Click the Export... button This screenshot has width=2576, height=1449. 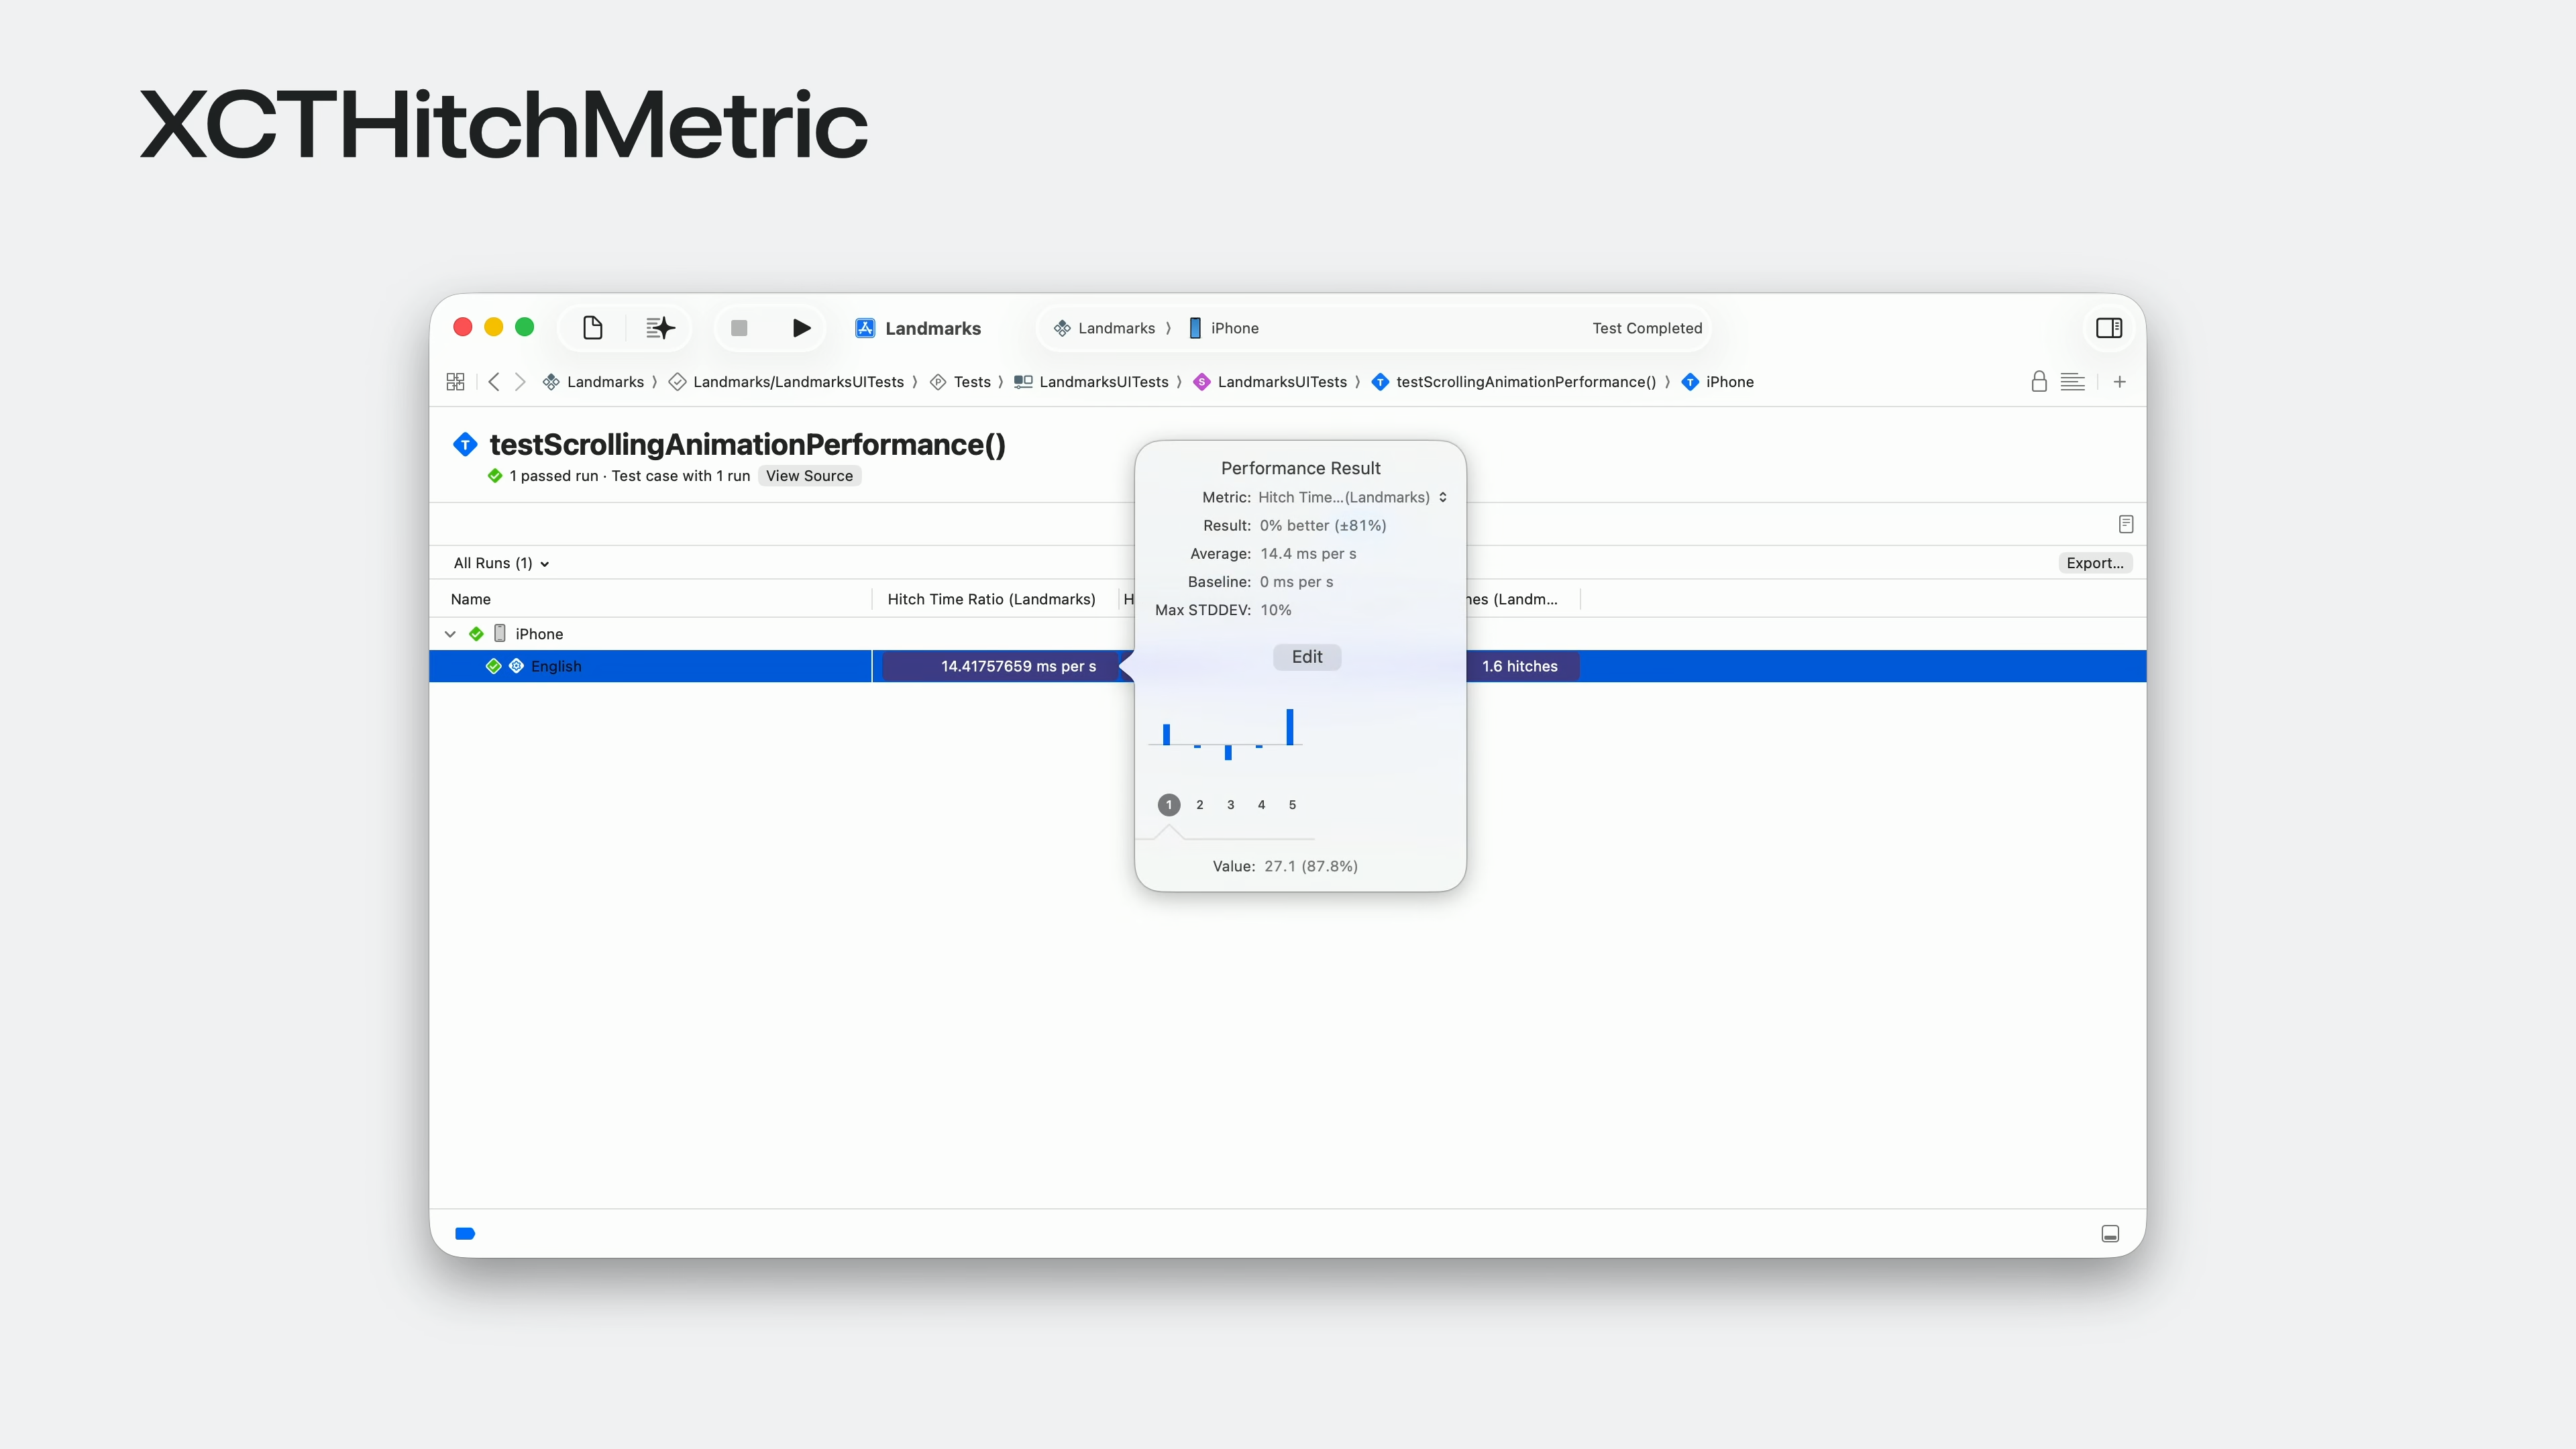tap(2094, 563)
